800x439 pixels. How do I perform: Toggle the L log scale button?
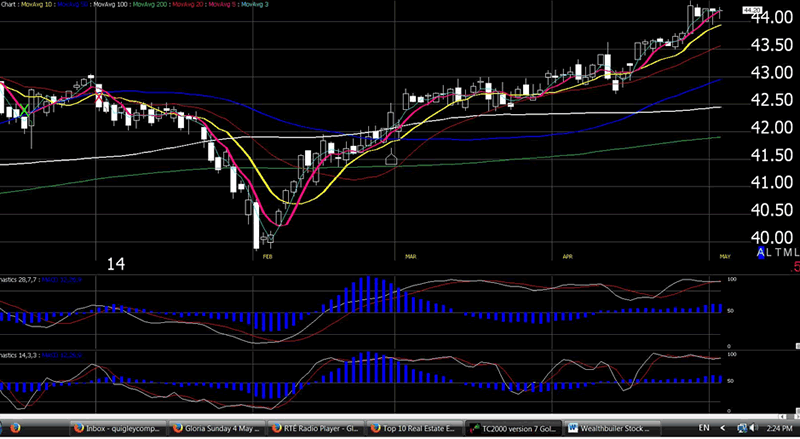(x=770, y=254)
